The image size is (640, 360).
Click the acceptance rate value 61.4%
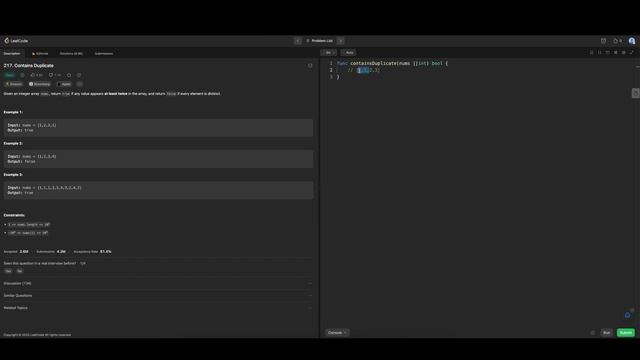pyautogui.click(x=105, y=251)
